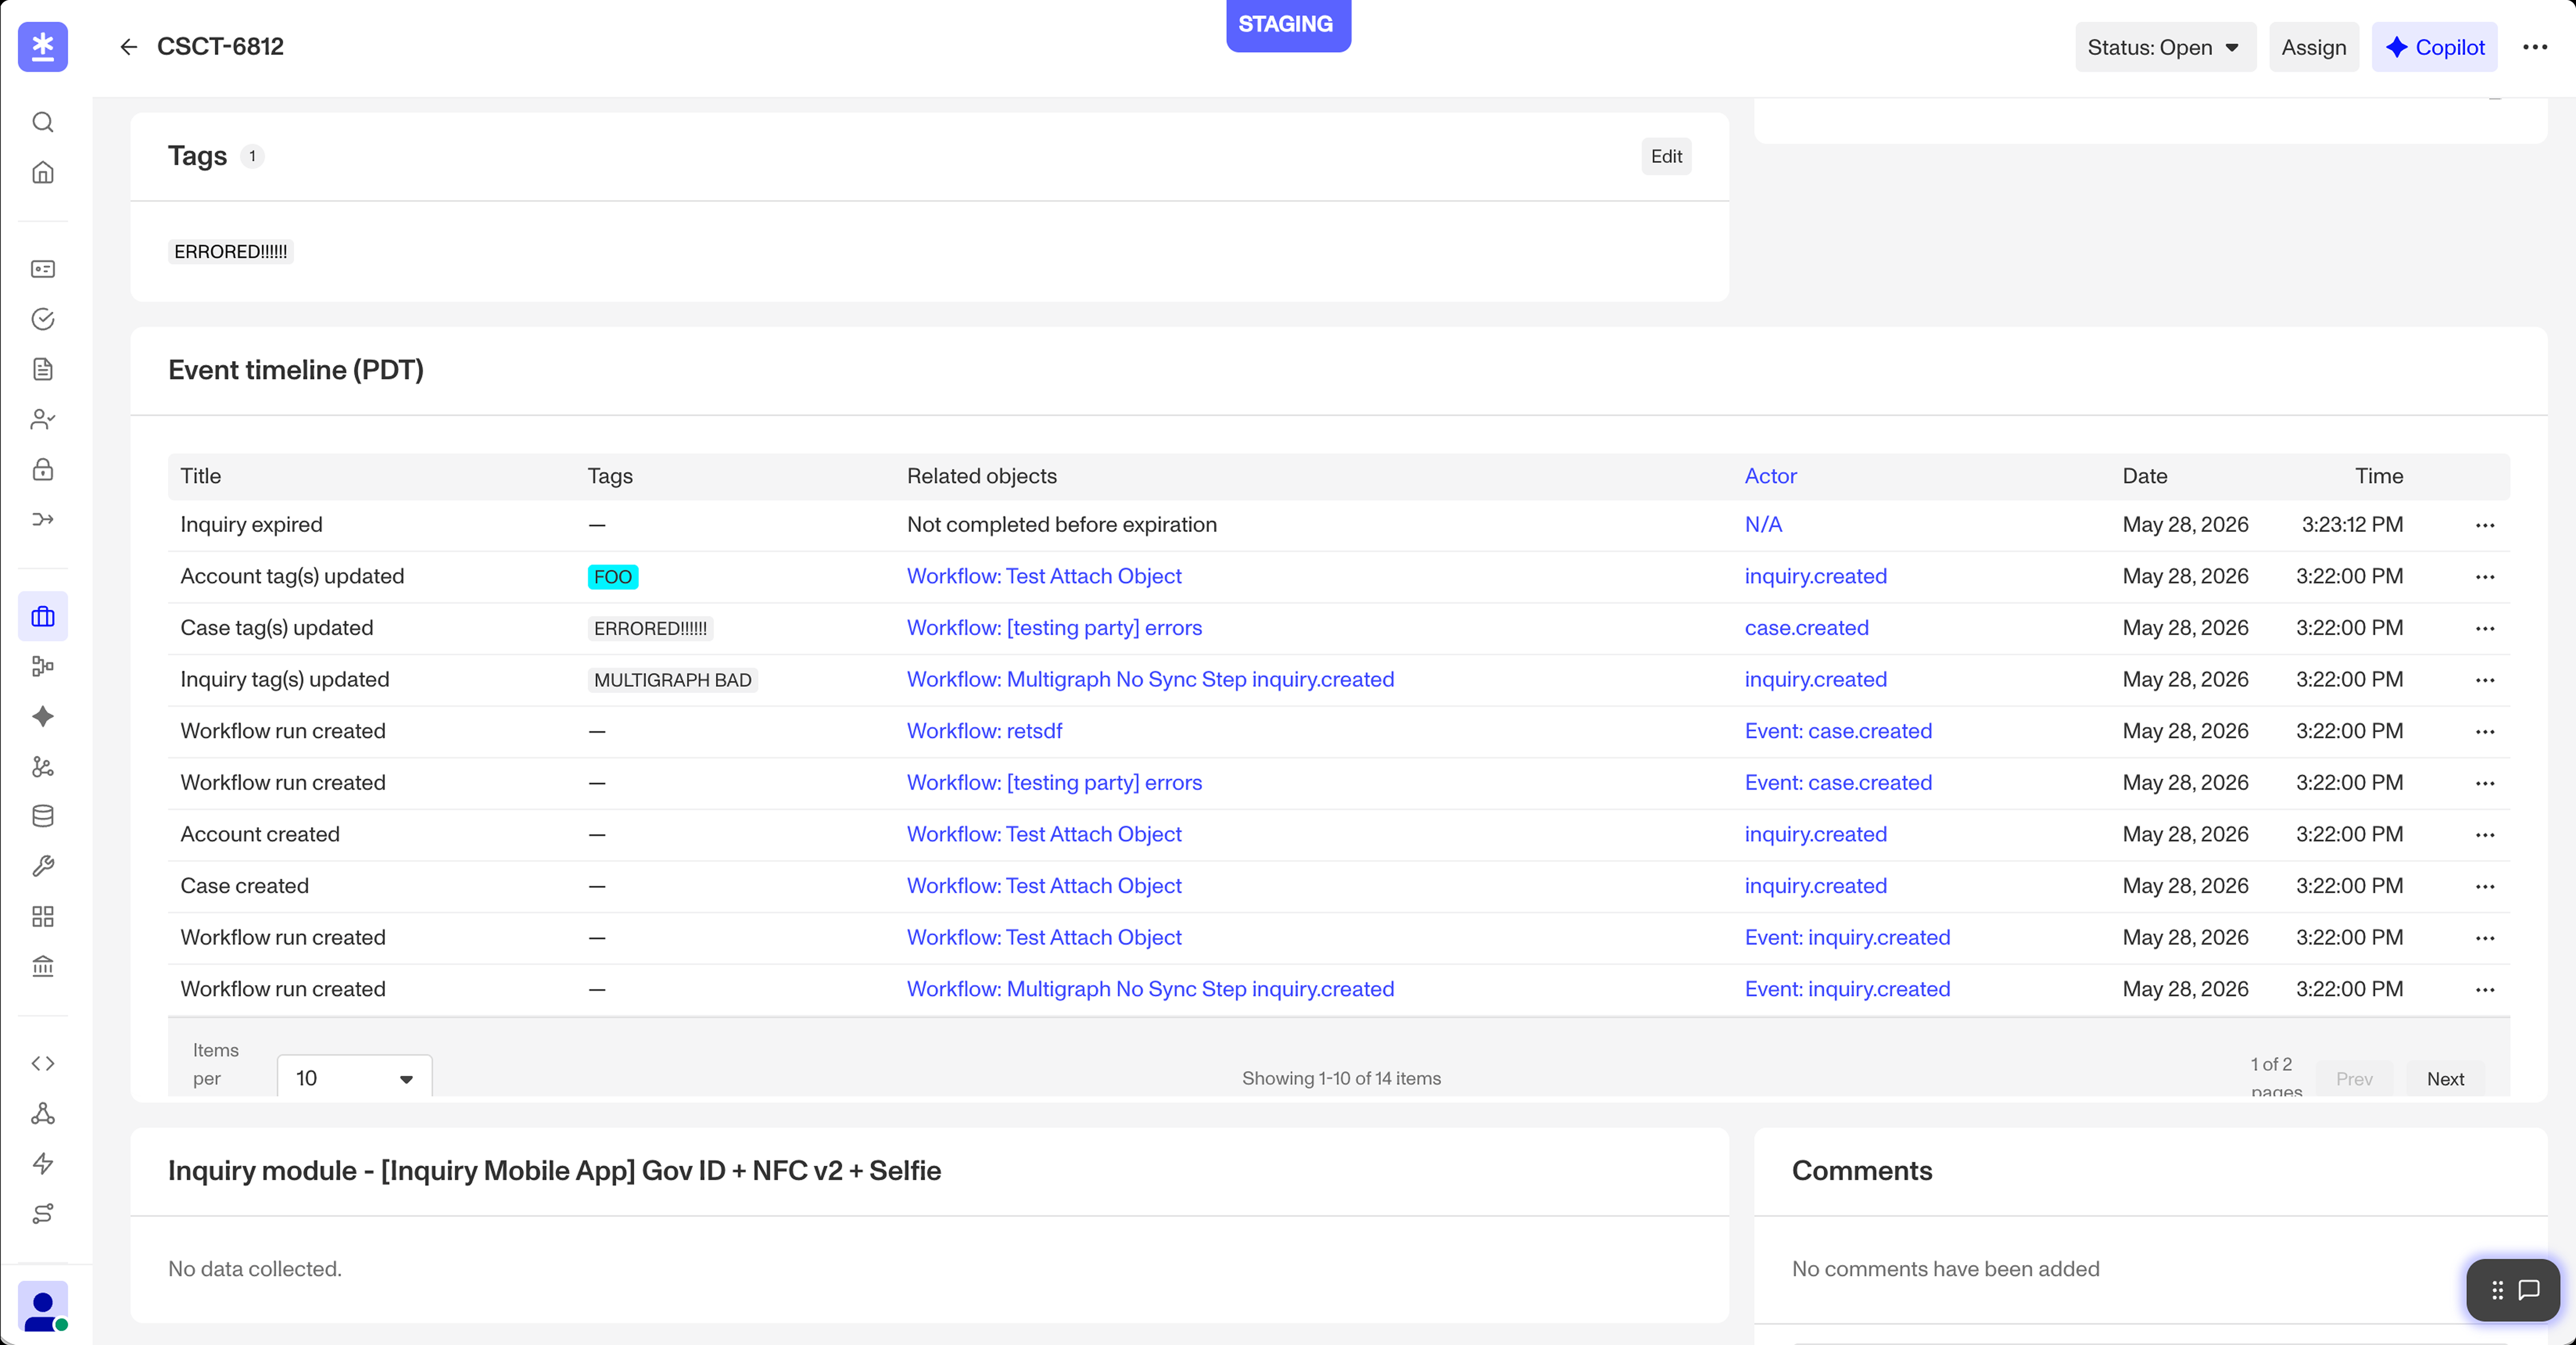
Task: Open the four-squares grid icon in the sidebar
Action: coord(43,916)
